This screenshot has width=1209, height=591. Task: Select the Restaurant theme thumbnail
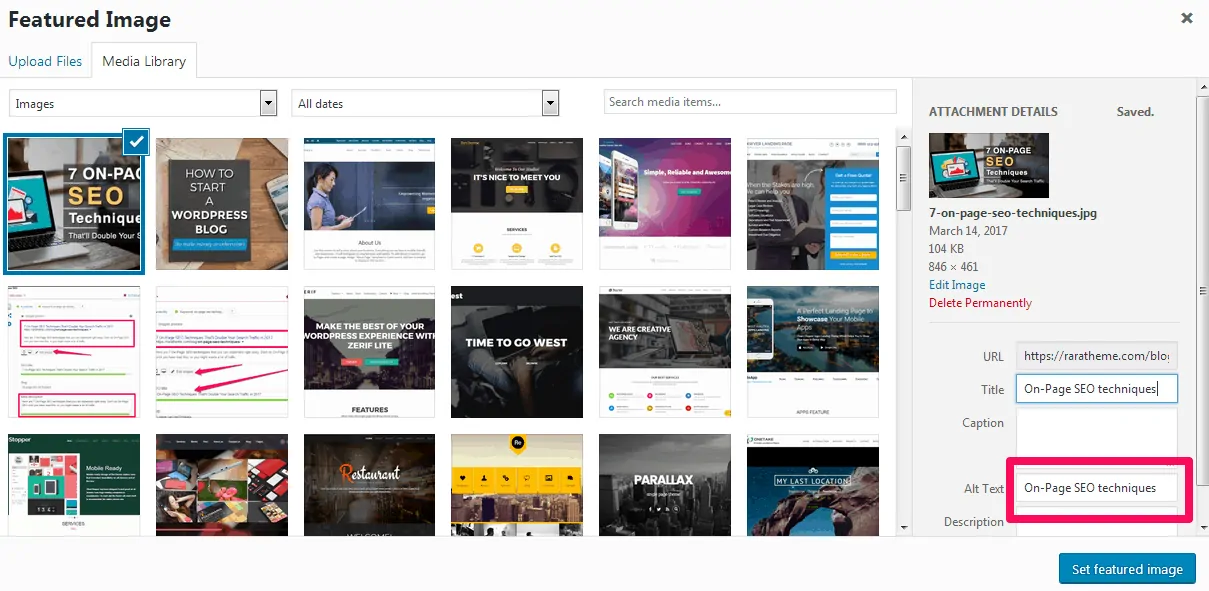pos(370,484)
